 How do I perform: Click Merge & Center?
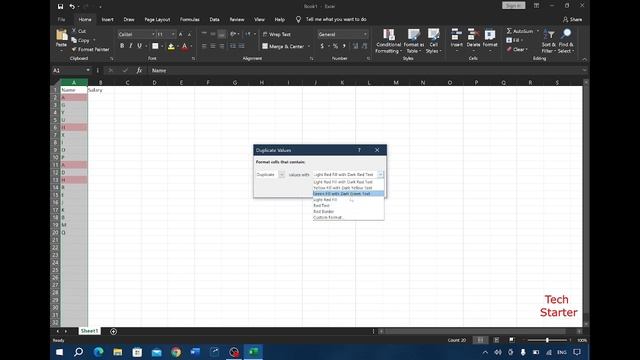(x=283, y=47)
